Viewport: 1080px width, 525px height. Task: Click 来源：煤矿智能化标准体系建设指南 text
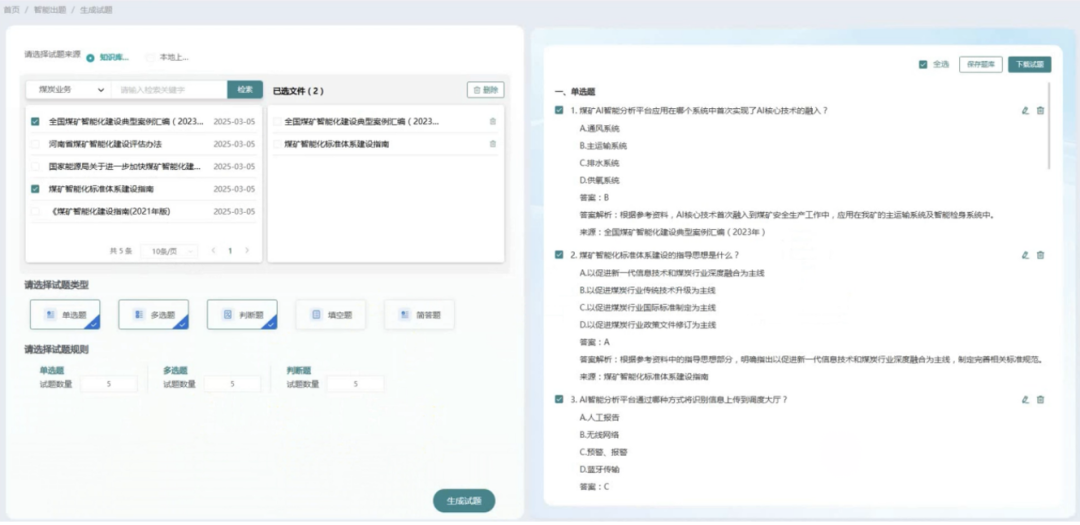click(645, 377)
